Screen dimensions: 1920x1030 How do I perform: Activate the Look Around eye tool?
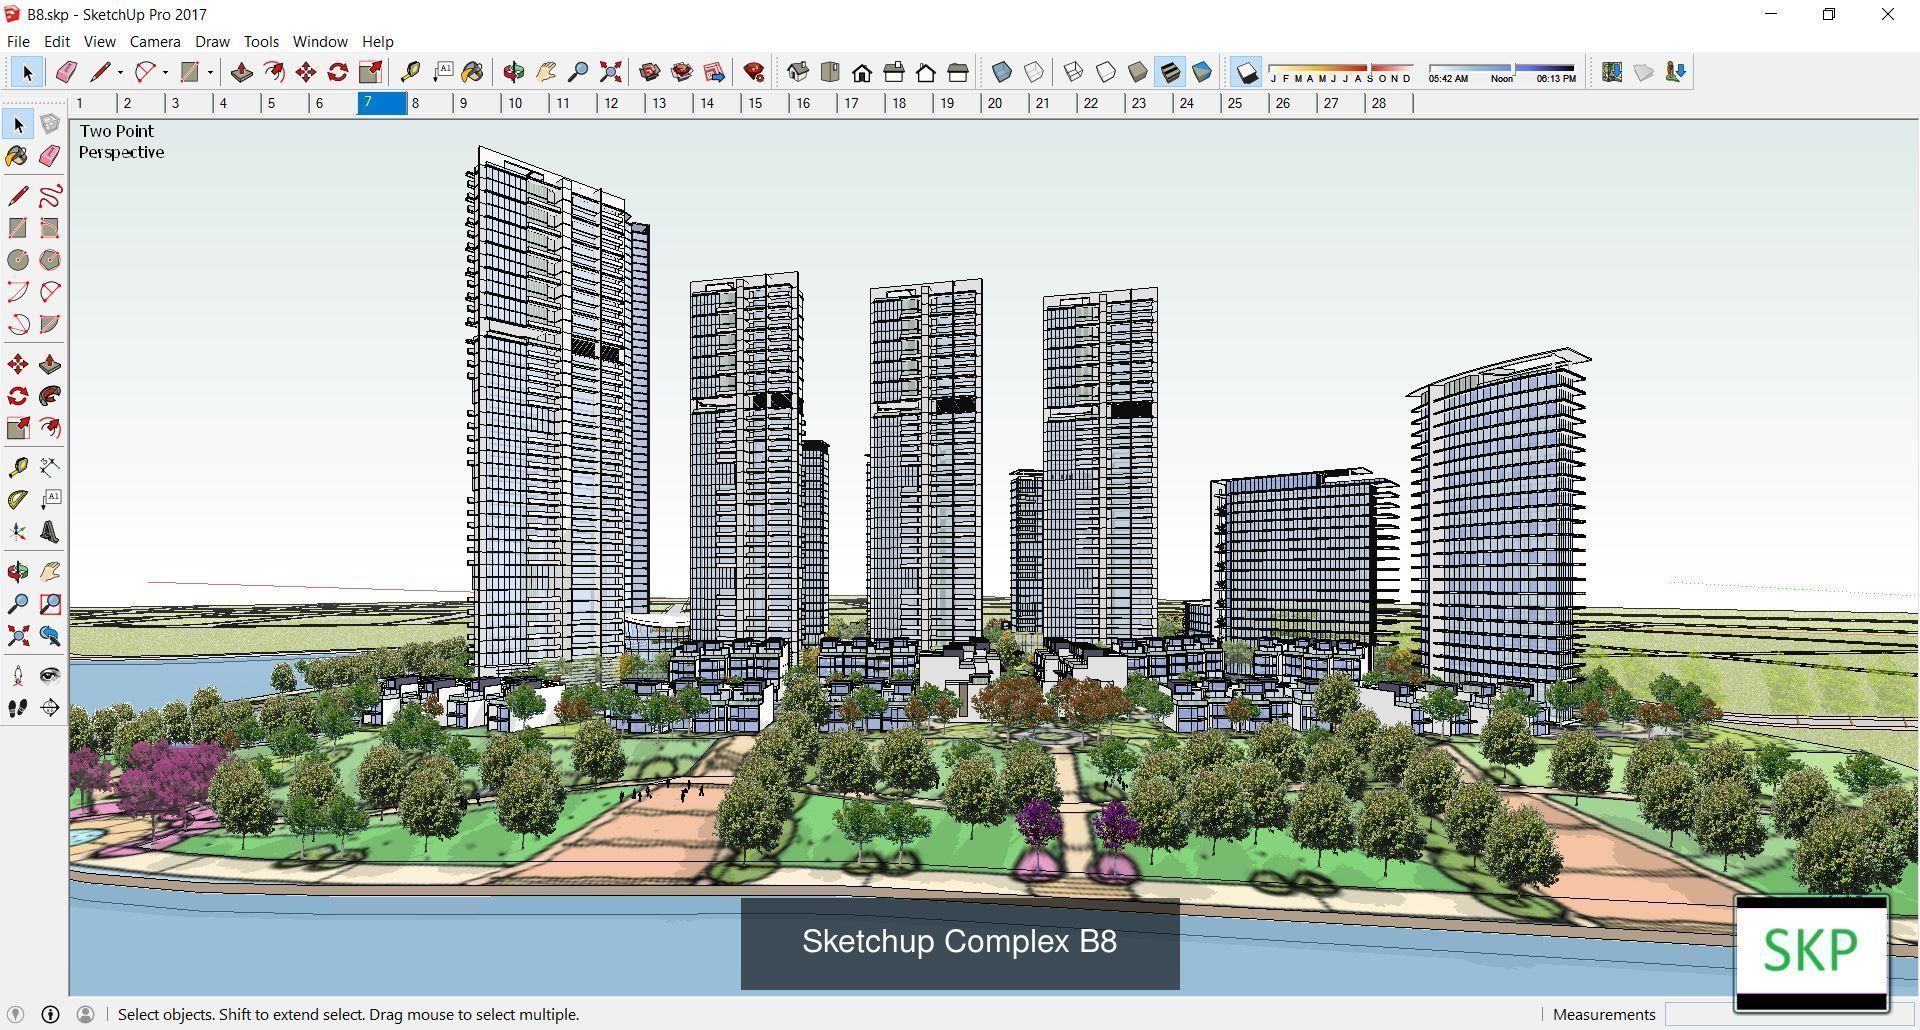coord(50,676)
